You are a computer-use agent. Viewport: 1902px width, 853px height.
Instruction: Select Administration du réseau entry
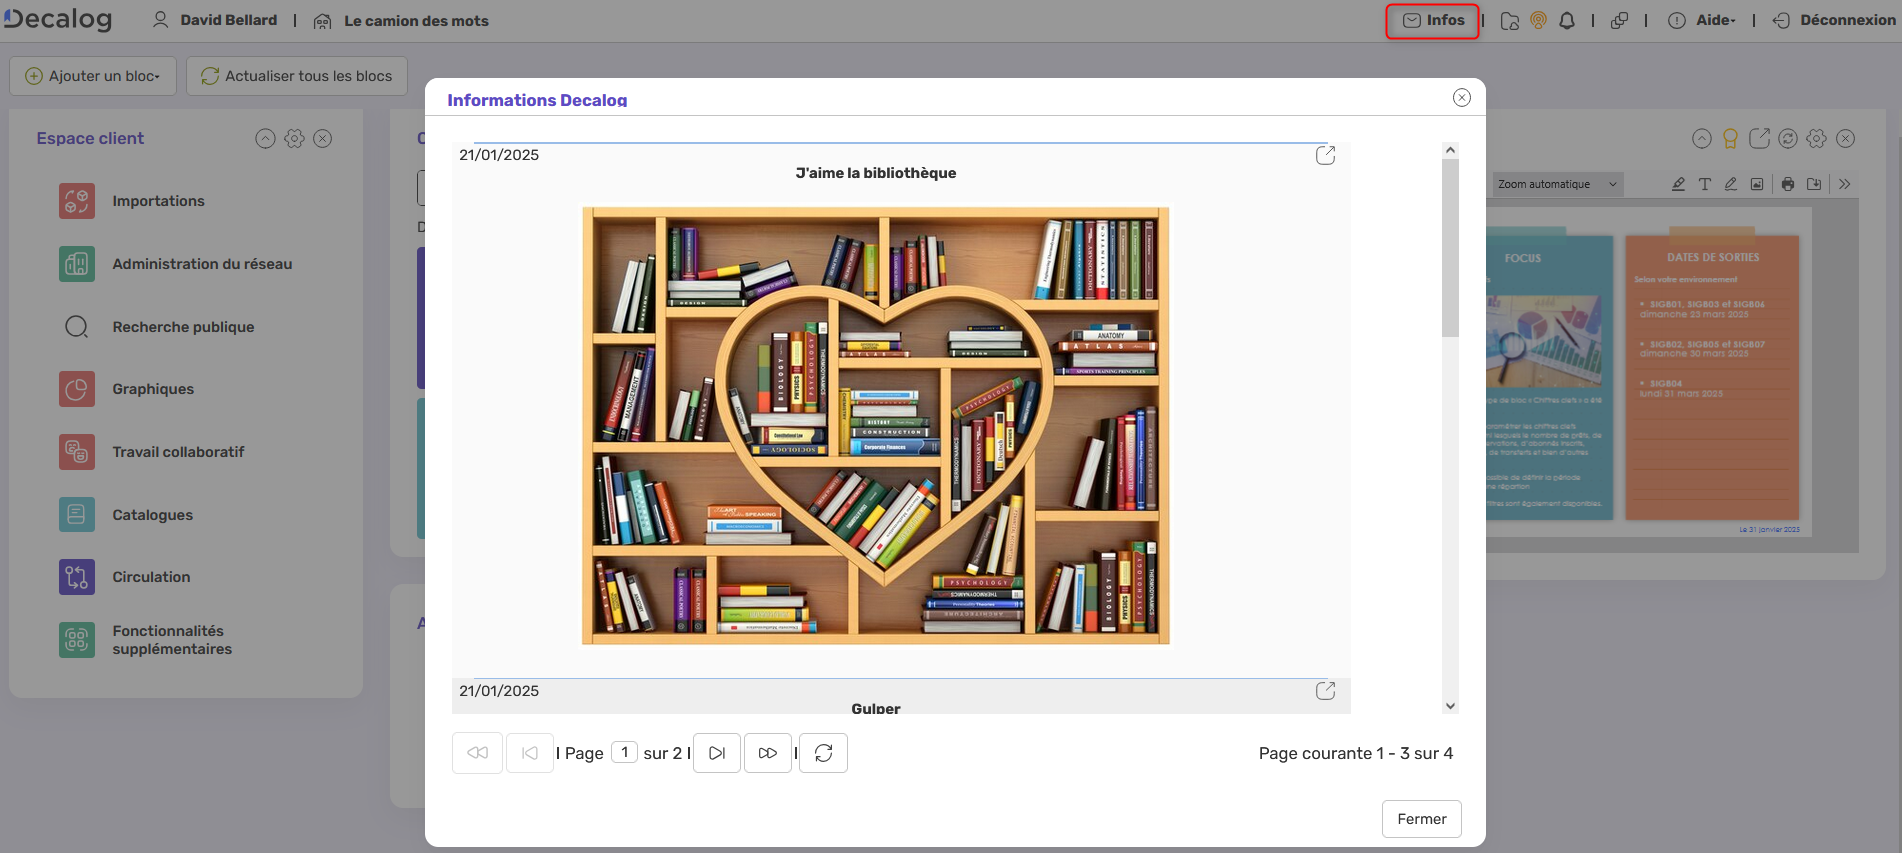point(202,264)
